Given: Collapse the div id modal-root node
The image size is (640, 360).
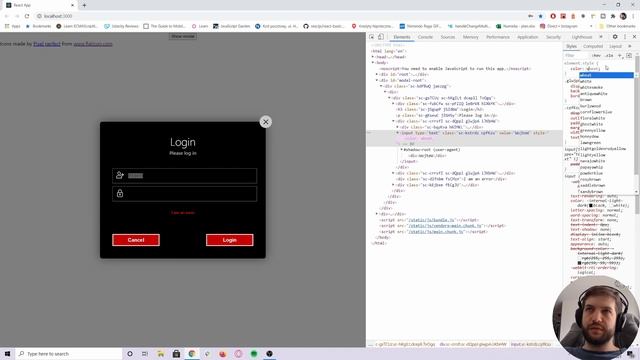Looking at the screenshot, I should click(x=377, y=80).
